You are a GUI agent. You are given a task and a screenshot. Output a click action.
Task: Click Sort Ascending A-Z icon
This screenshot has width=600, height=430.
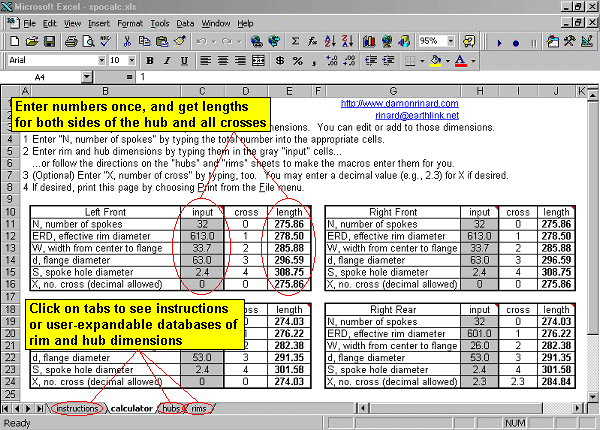330,41
